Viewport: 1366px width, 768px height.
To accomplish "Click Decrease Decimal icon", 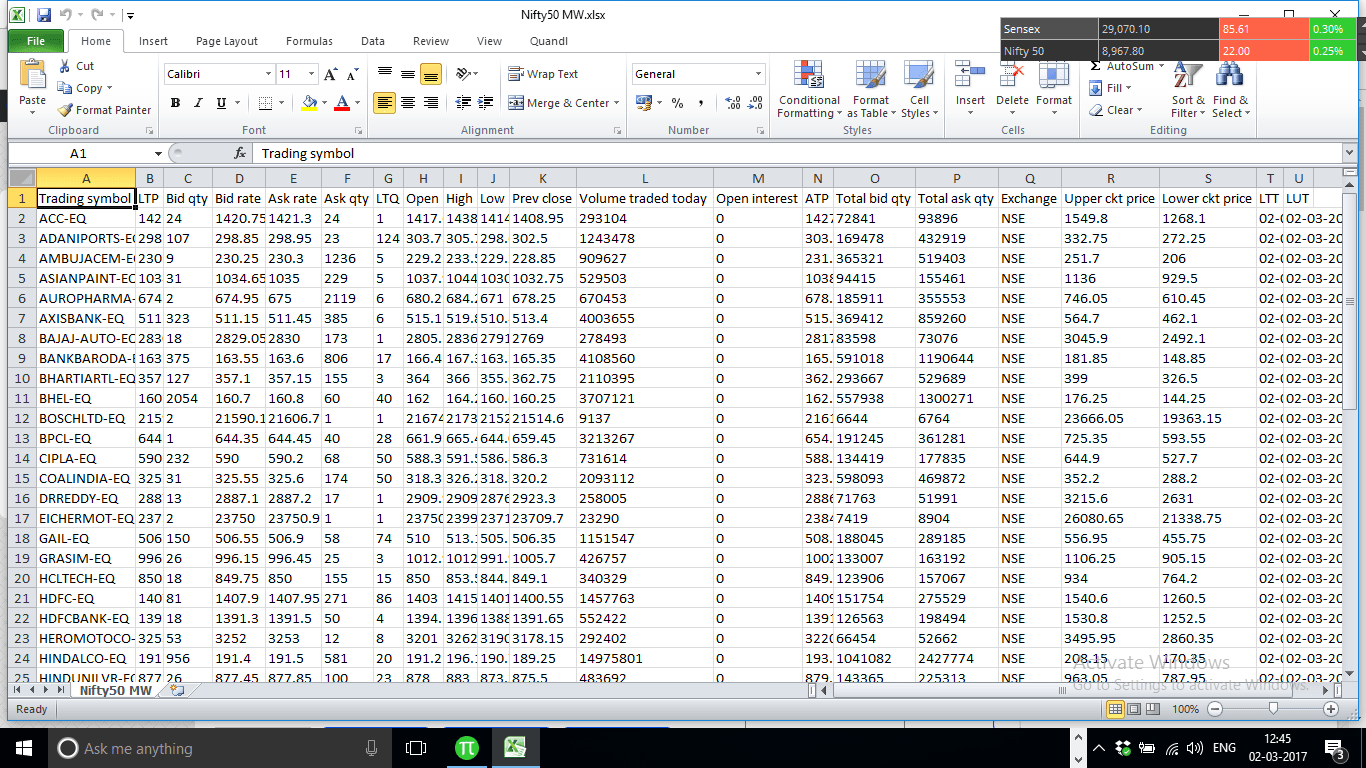I will point(756,103).
